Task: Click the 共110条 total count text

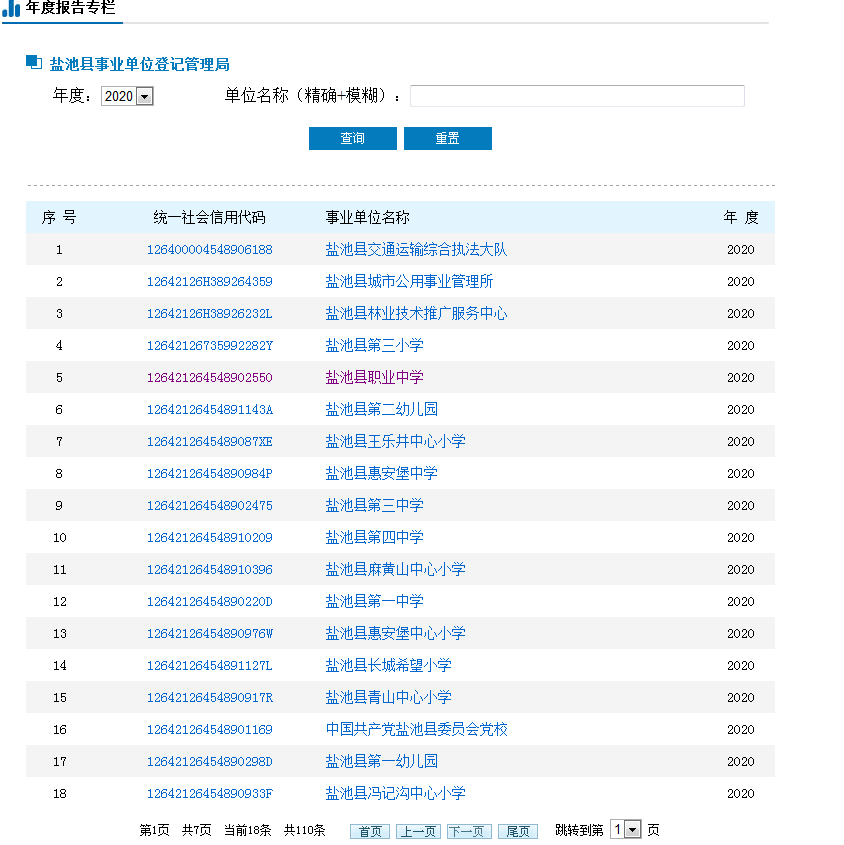Action: point(305,830)
